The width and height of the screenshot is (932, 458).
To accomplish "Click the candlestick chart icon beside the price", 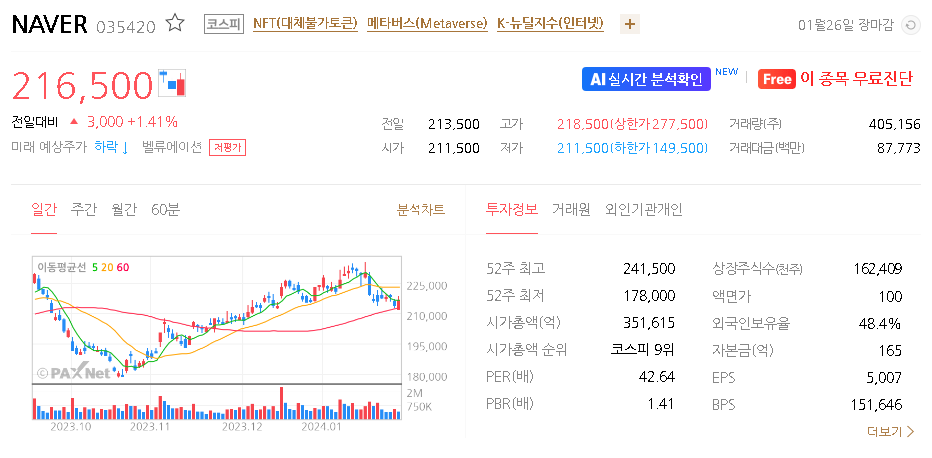I will [x=172, y=83].
